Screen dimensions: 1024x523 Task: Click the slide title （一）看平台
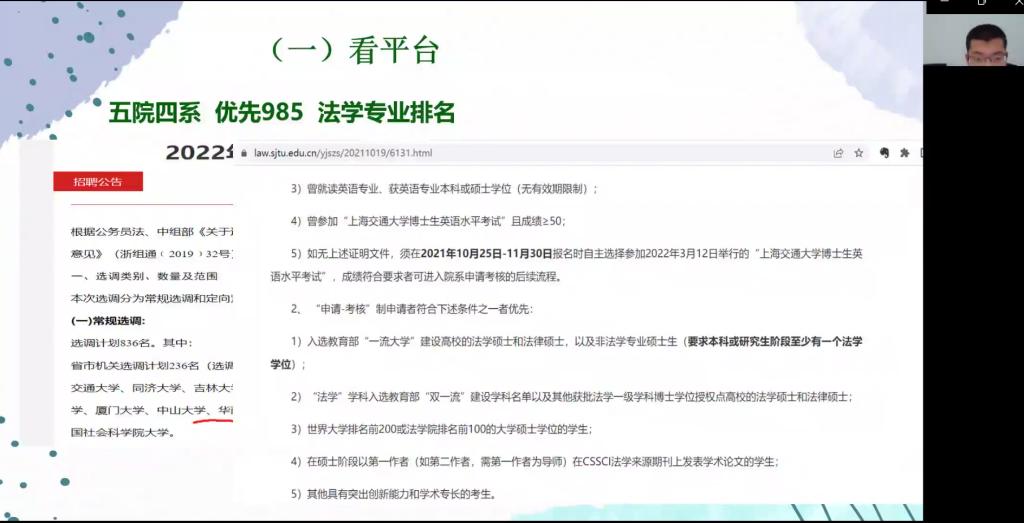tap(355, 50)
